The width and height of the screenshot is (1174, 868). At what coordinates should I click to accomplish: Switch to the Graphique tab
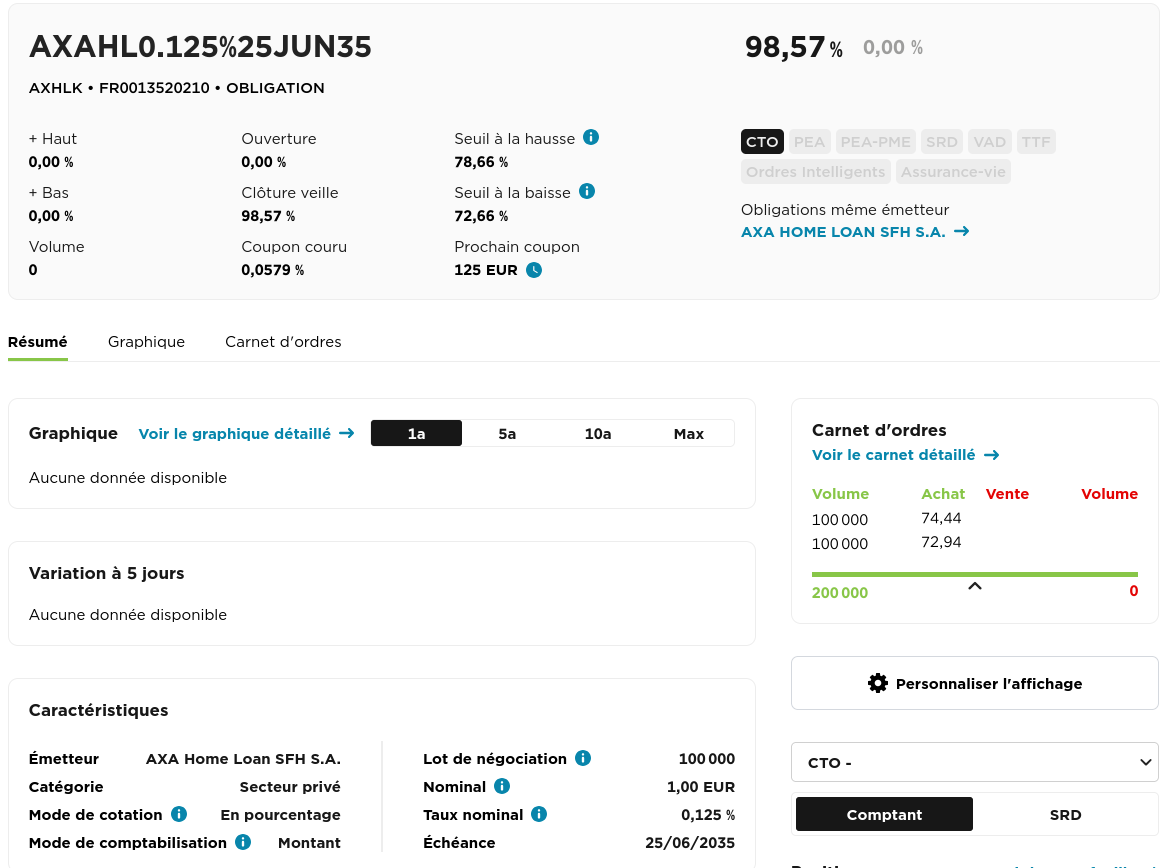146,342
